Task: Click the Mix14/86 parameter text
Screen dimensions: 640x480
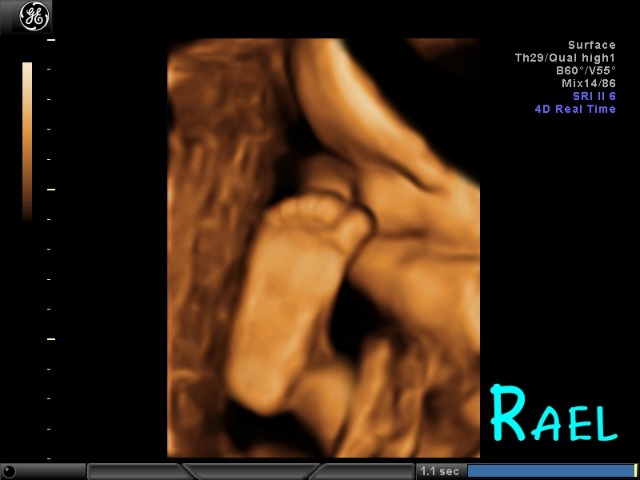Action: coord(588,83)
